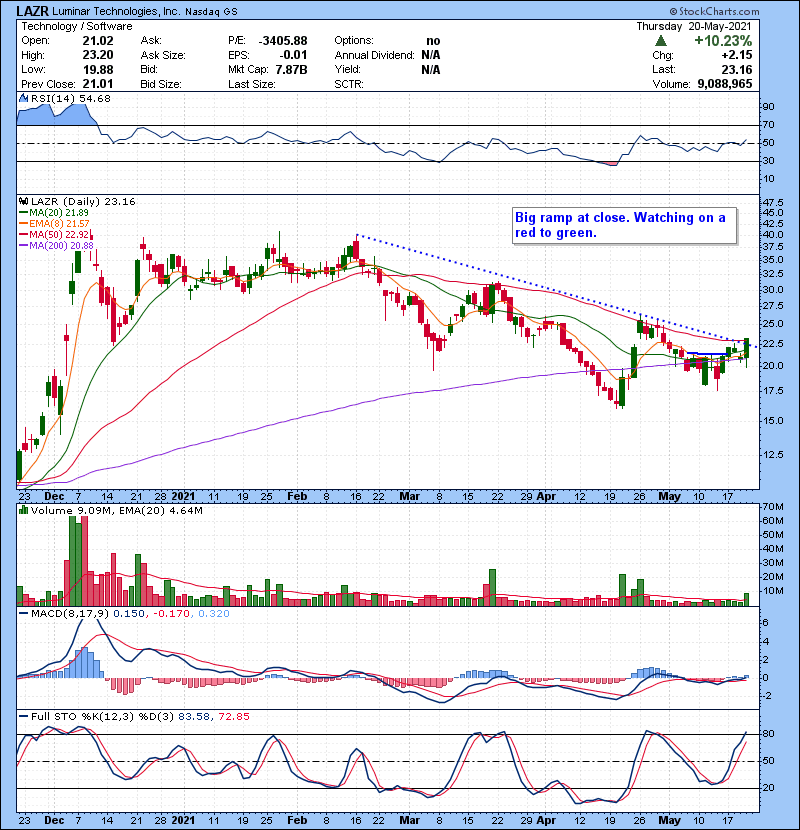Click the 70M label on the volume axis
The height and width of the screenshot is (830, 800).
pos(774,507)
